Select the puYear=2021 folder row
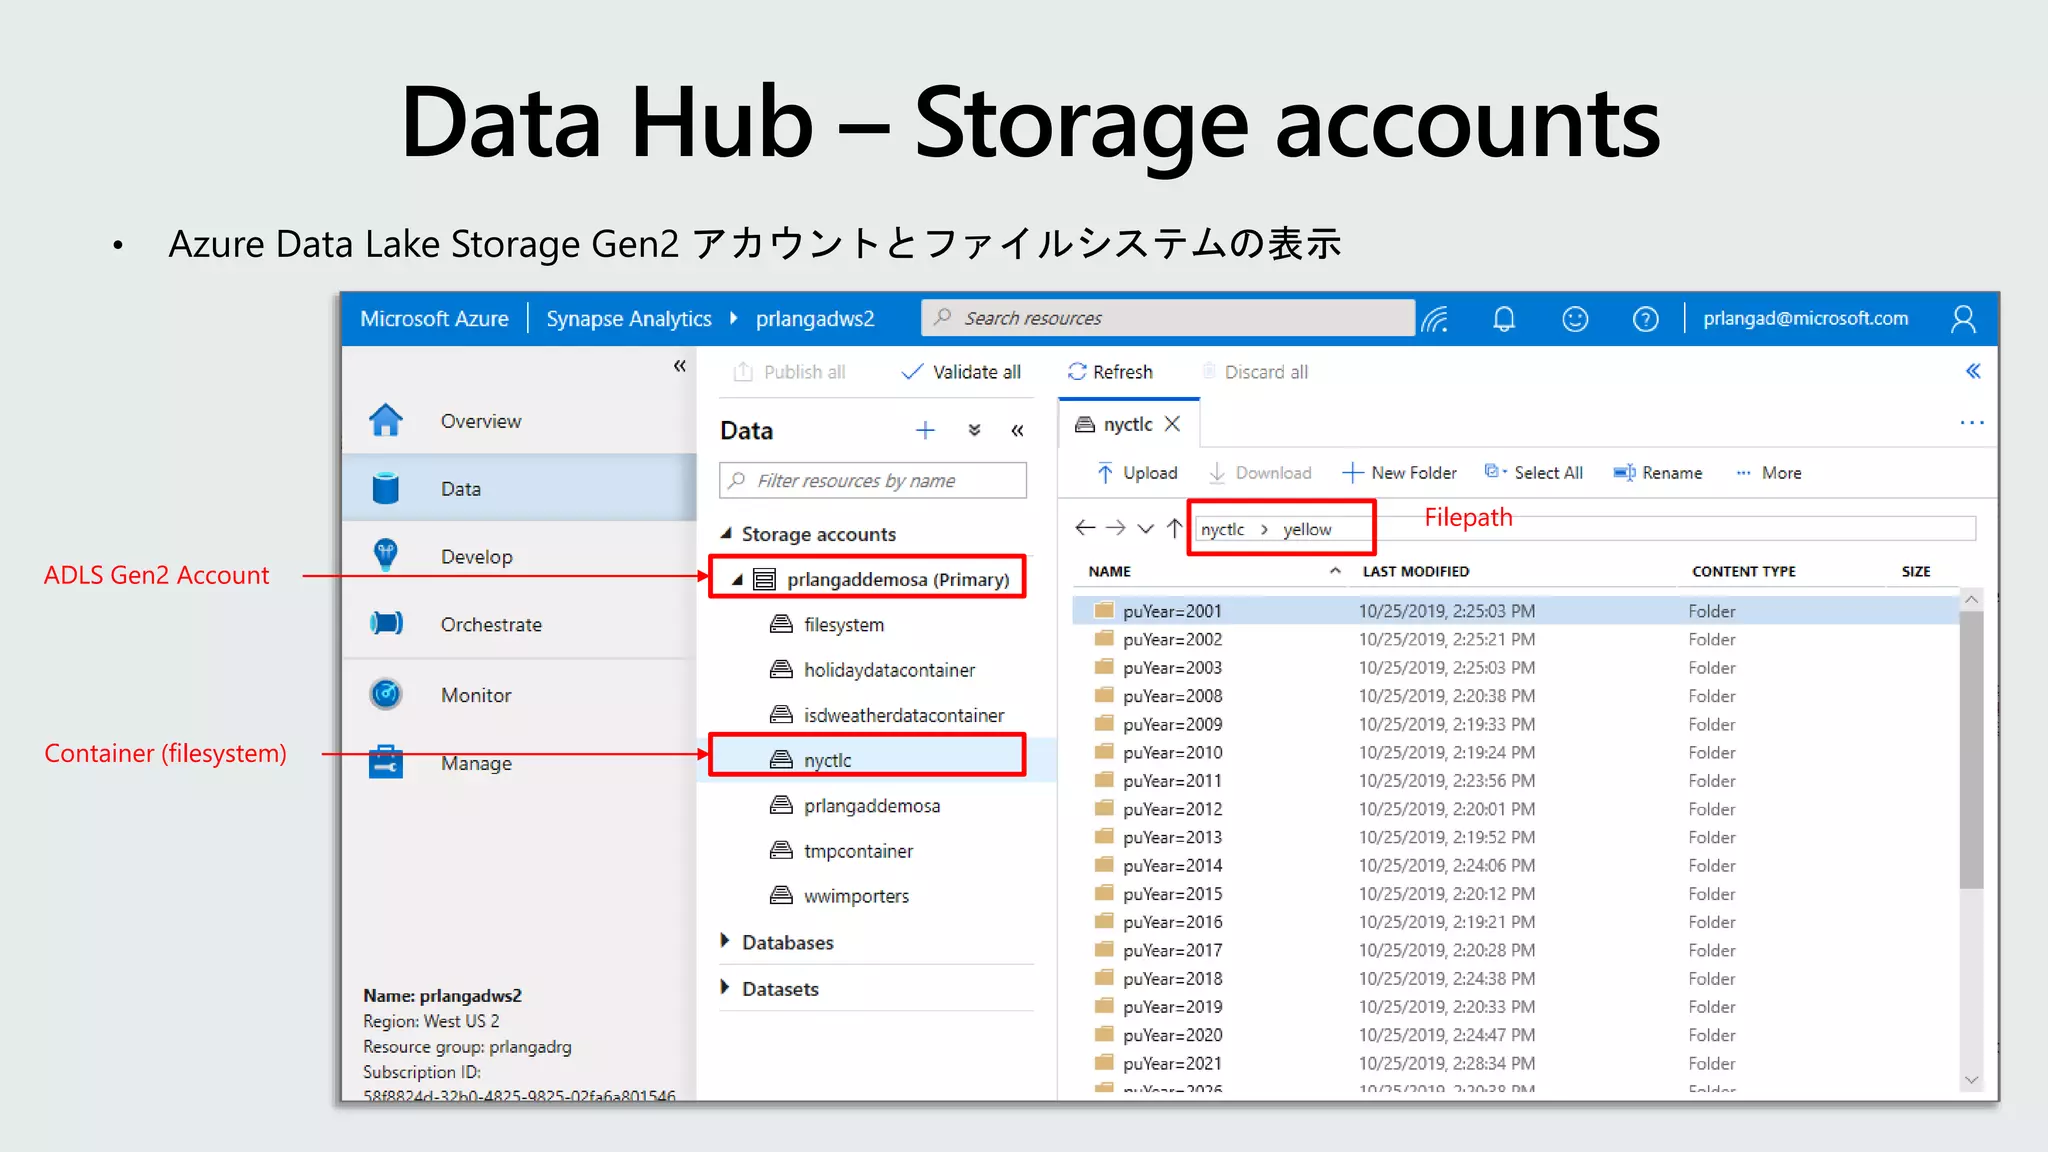This screenshot has height=1152, width=2048. click(x=1515, y=1063)
